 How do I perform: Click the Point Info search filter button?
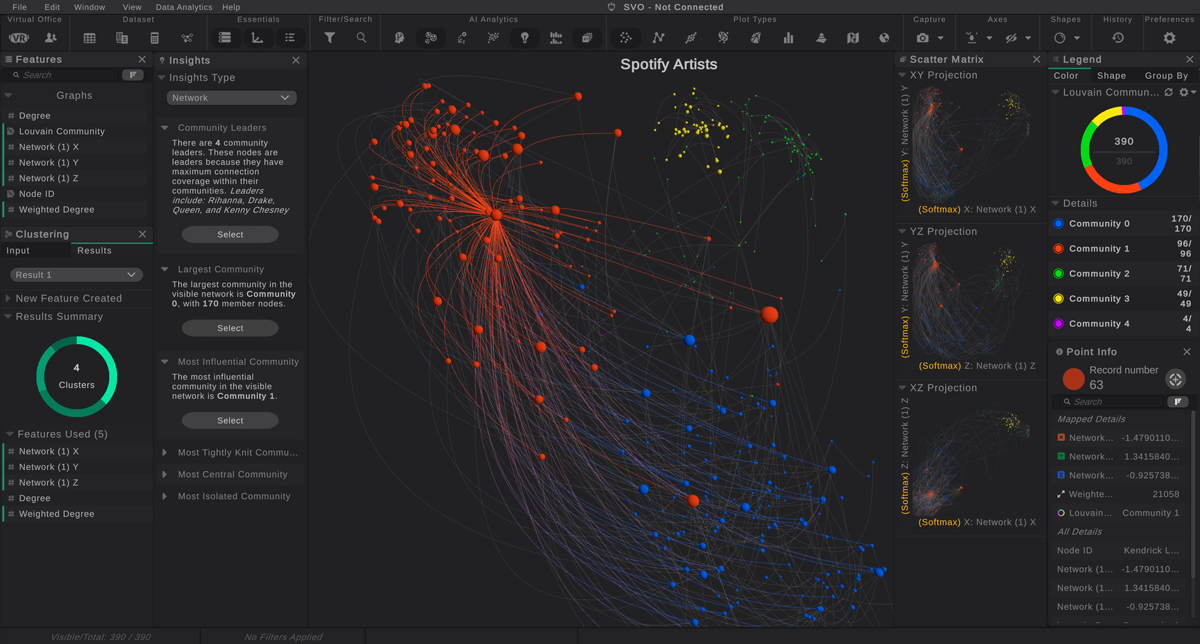[1178, 402]
